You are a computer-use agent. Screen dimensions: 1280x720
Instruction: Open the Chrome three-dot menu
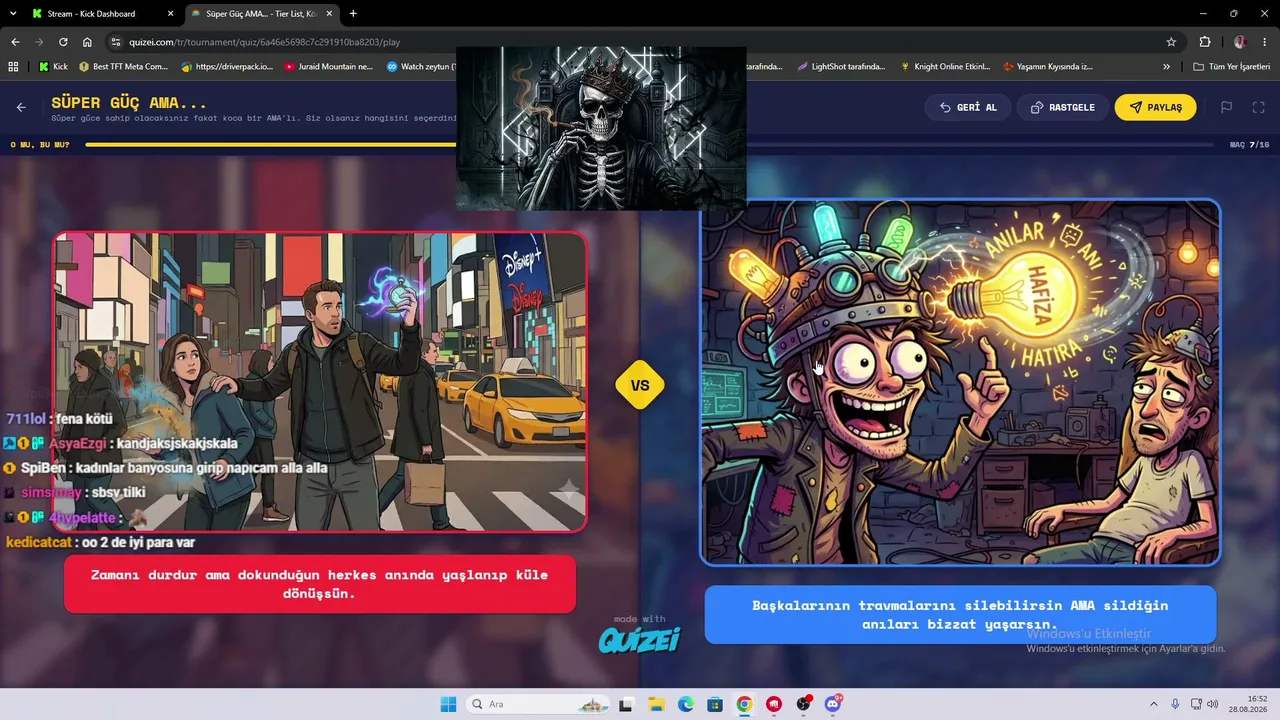pyautogui.click(x=1265, y=42)
